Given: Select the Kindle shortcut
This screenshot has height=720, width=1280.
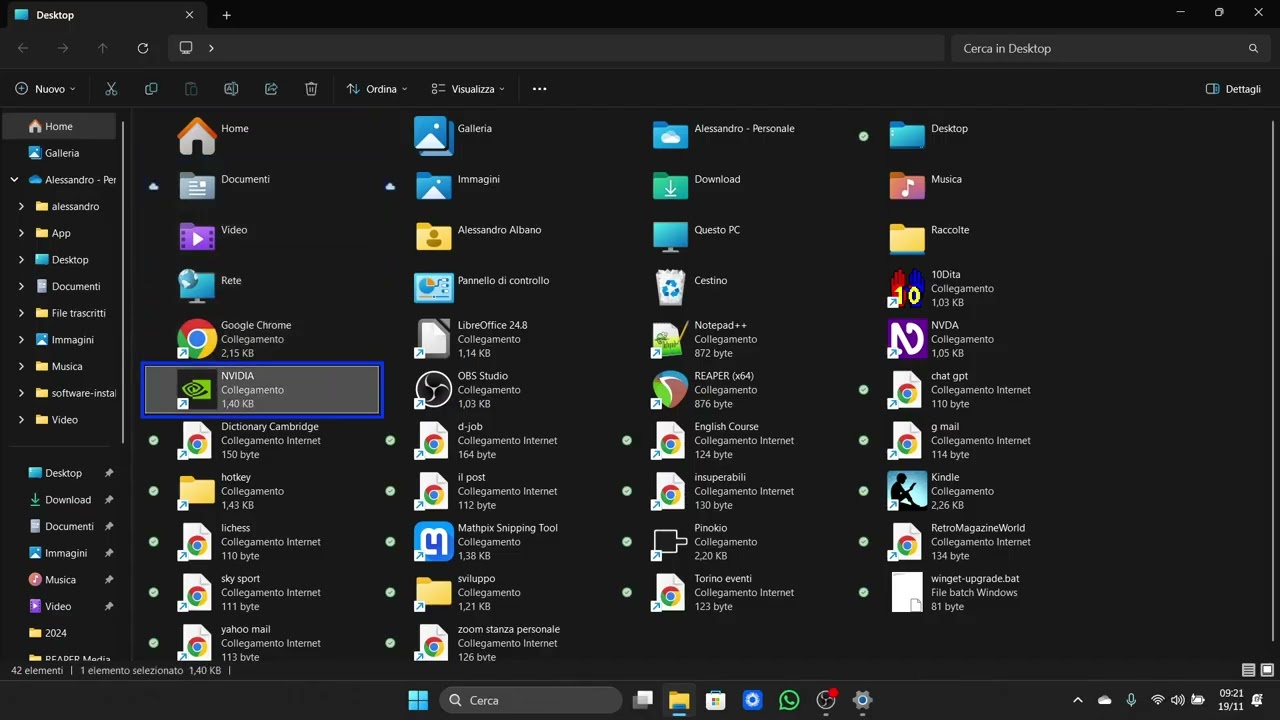Looking at the screenshot, I should click(973, 491).
